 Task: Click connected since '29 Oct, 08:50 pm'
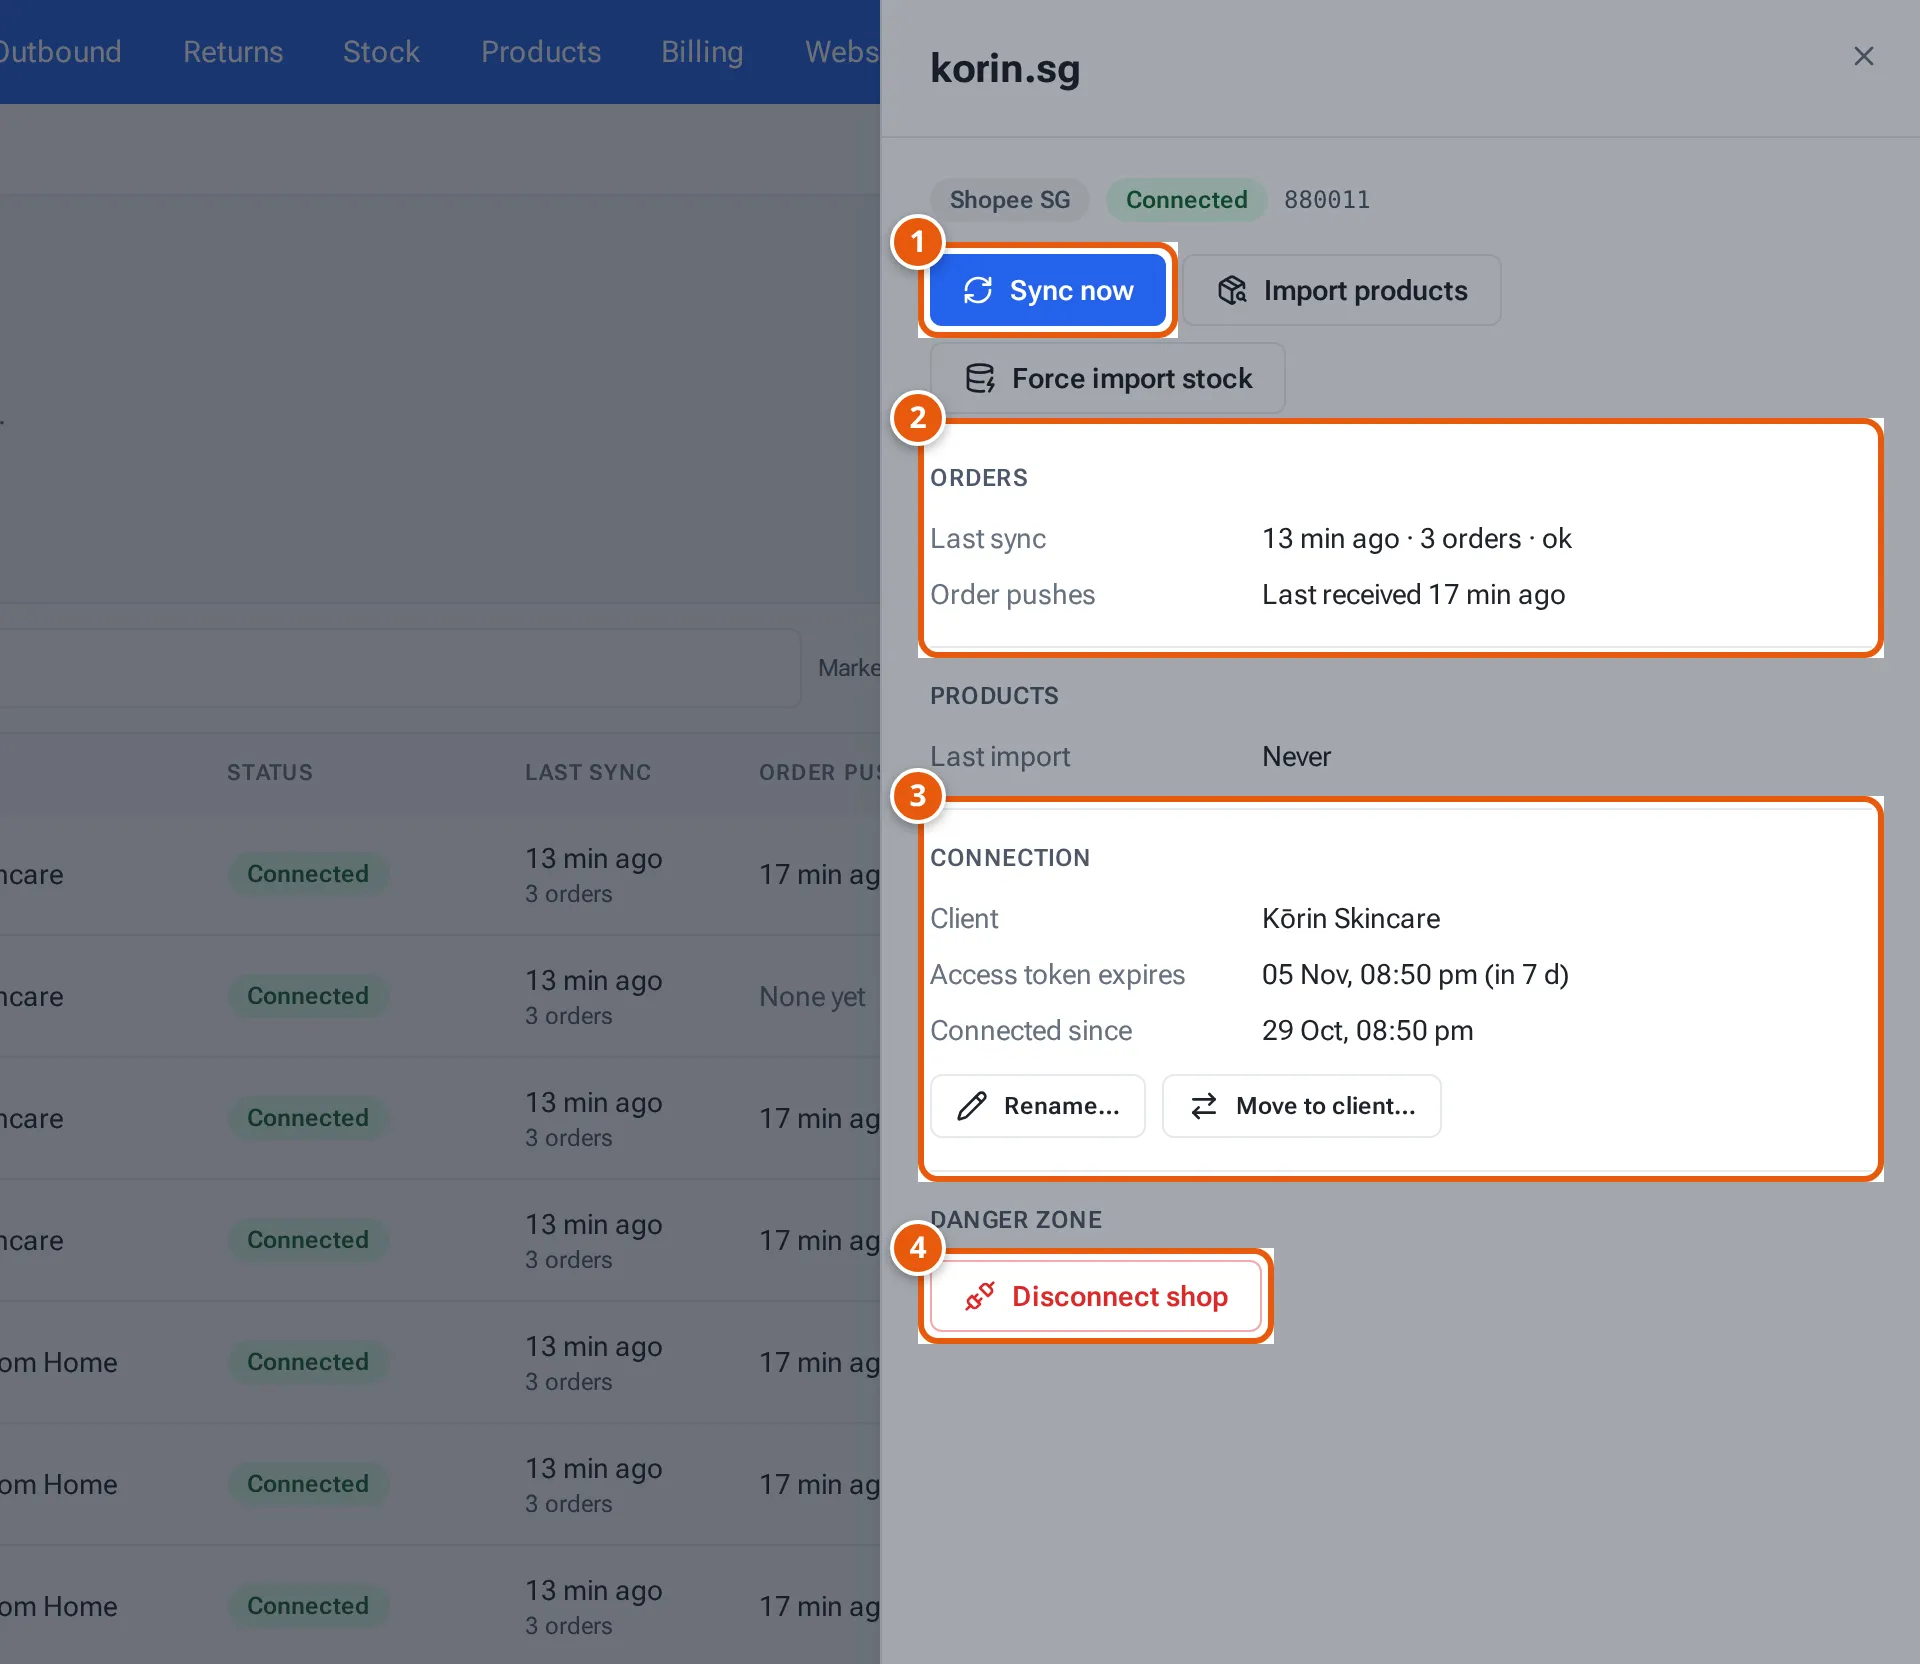point(1368,1031)
